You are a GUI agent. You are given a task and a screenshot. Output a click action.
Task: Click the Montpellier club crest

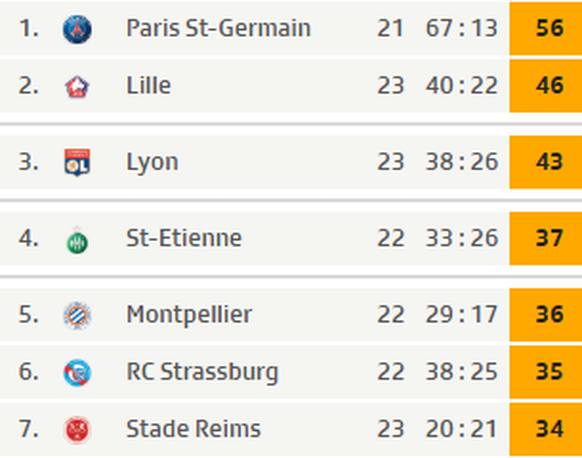coord(77,315)
